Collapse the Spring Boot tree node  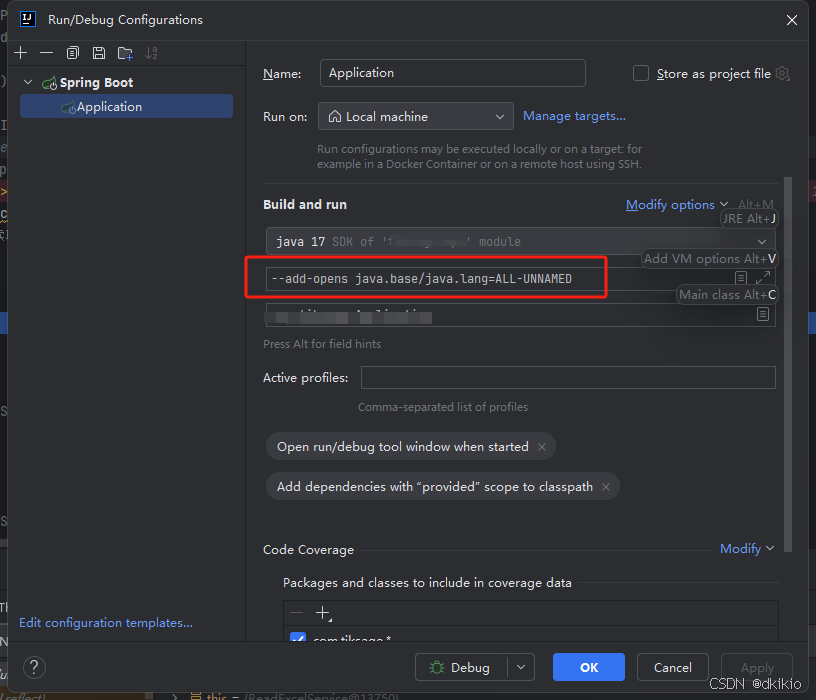(28, 82)
